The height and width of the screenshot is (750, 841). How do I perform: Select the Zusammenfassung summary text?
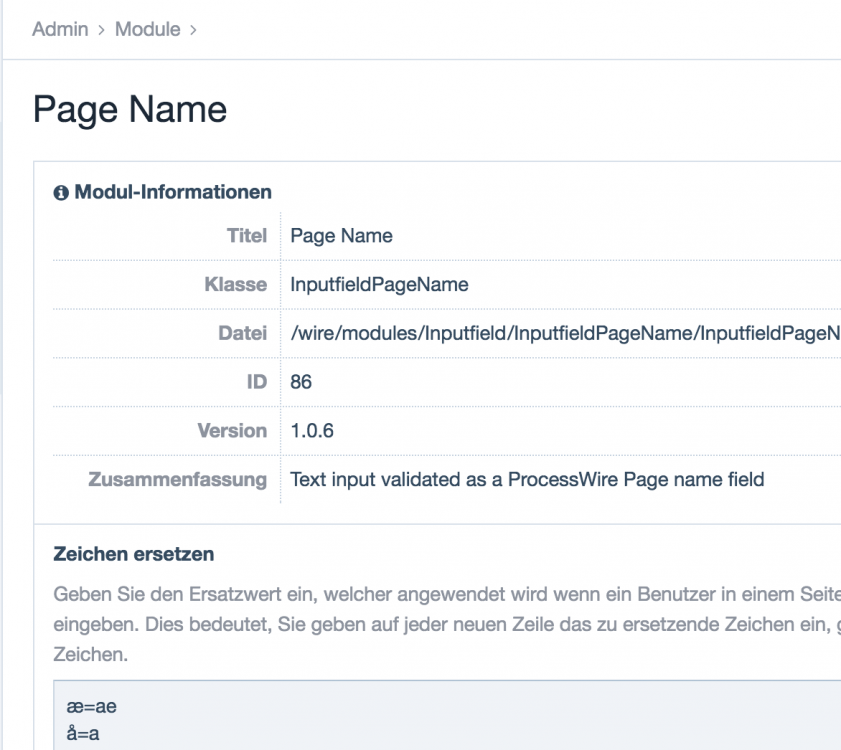(526, 479)
